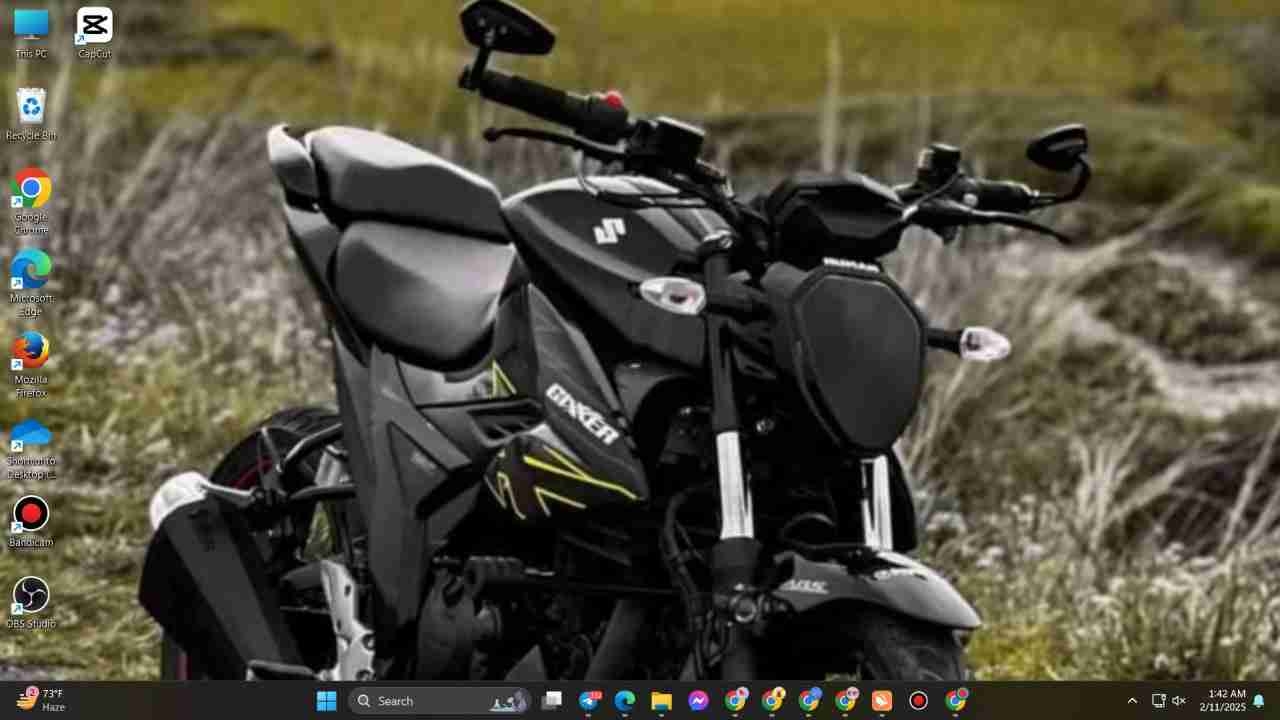
Task: Open Task View from the taskbar
Action: (551, 701)
